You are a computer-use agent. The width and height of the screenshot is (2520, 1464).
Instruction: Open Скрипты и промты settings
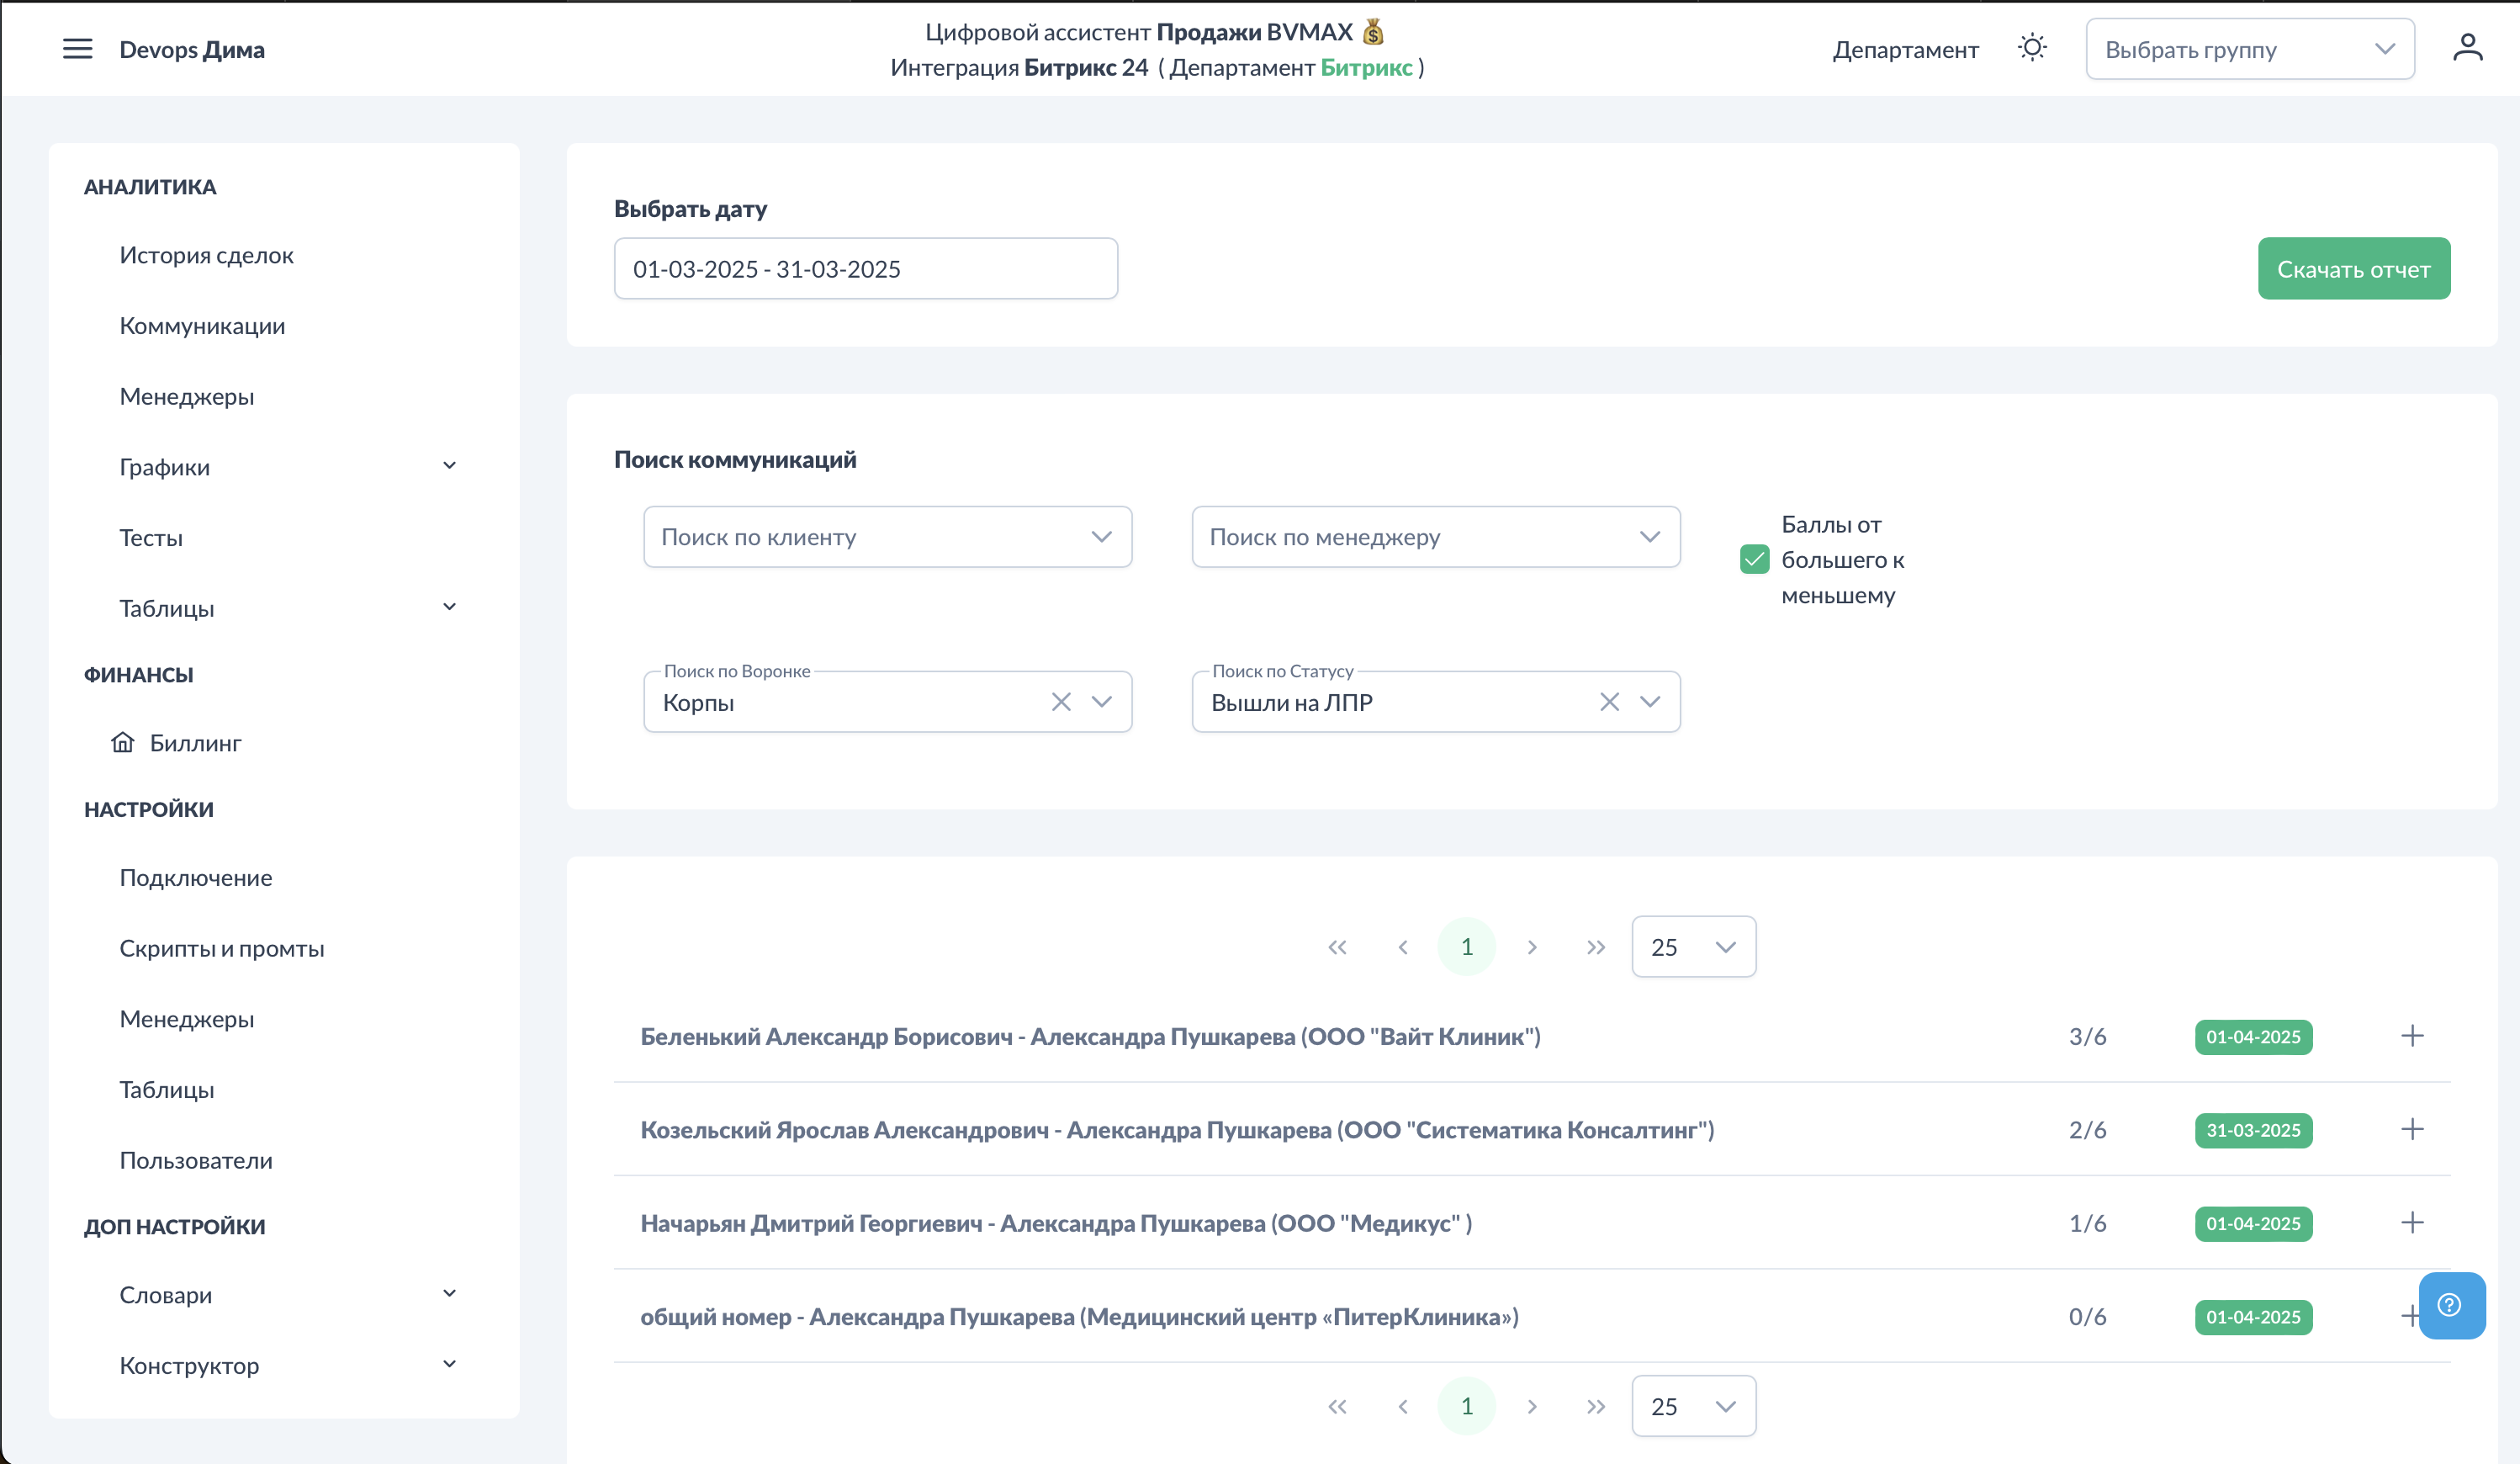click(x=222, y=948)
